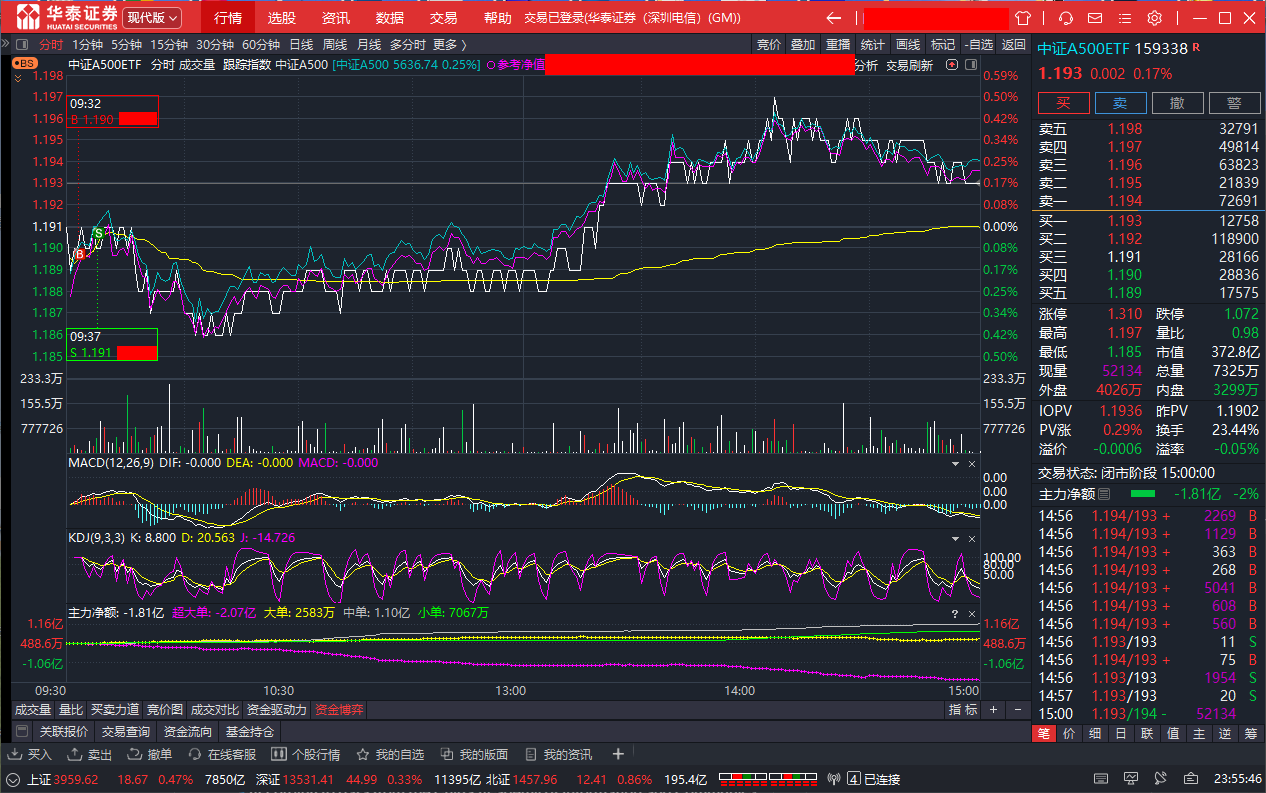Open the 现代版 version dropdown

tap(153, 18)
